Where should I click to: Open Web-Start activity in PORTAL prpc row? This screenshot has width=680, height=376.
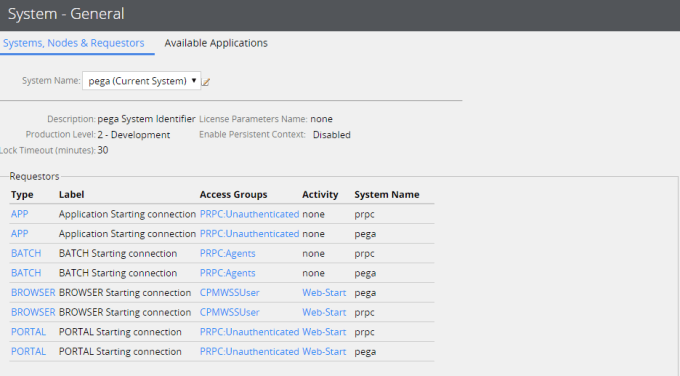[x=324, y=332]
